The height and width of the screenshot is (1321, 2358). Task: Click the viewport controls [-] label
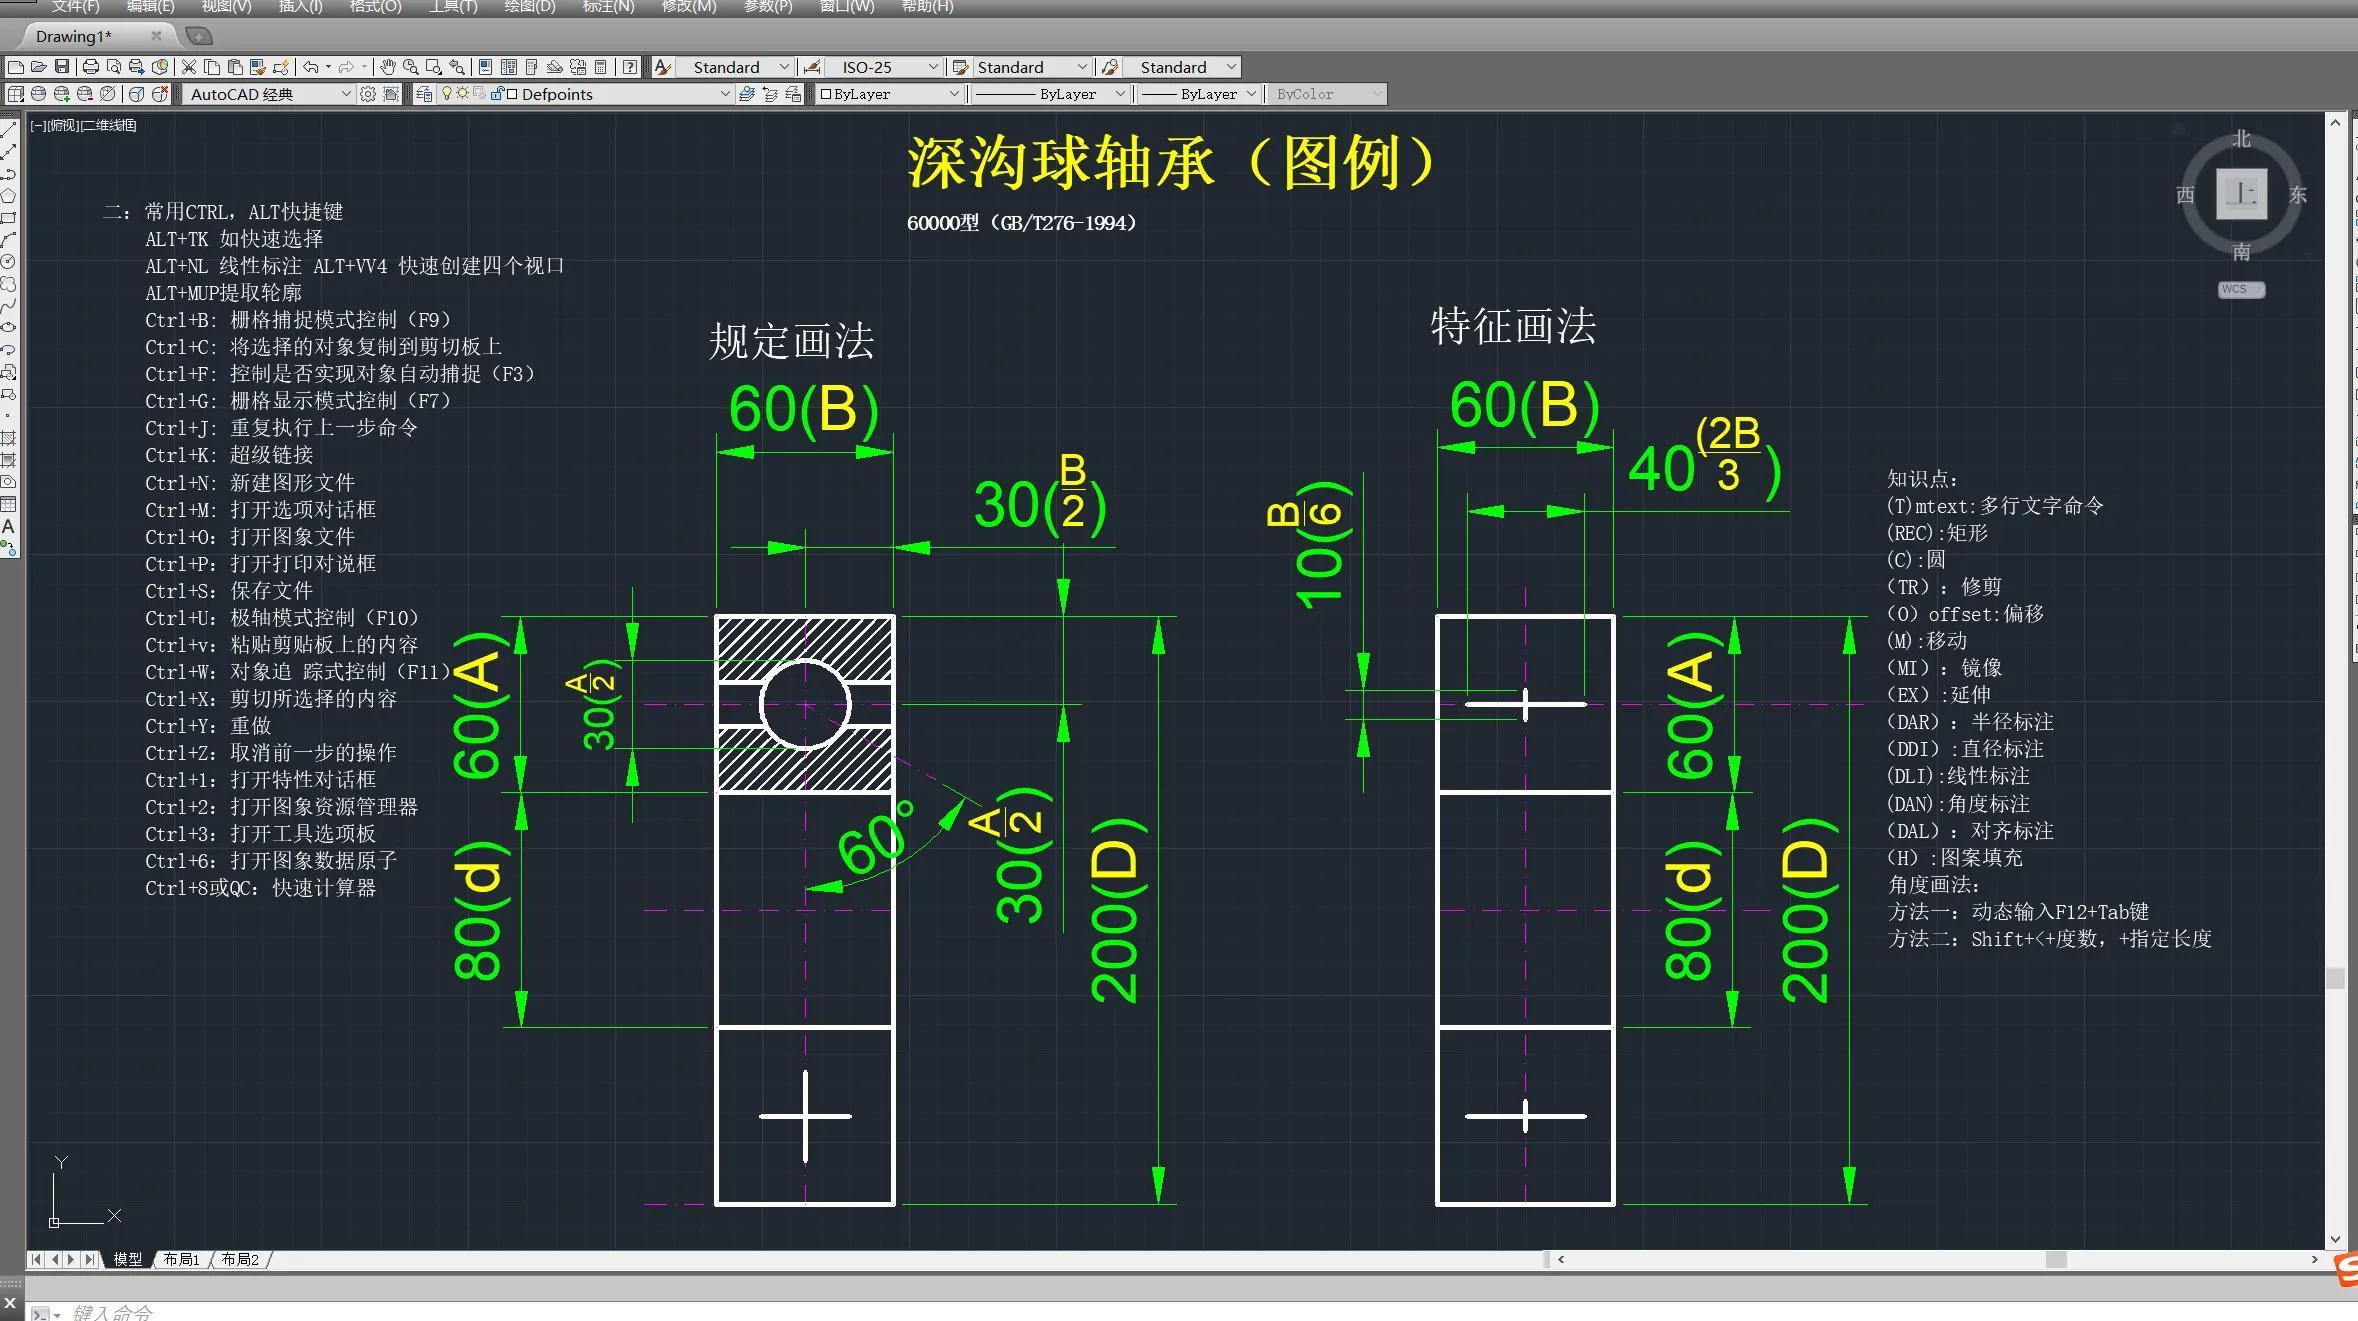click(x=37, y=125)
